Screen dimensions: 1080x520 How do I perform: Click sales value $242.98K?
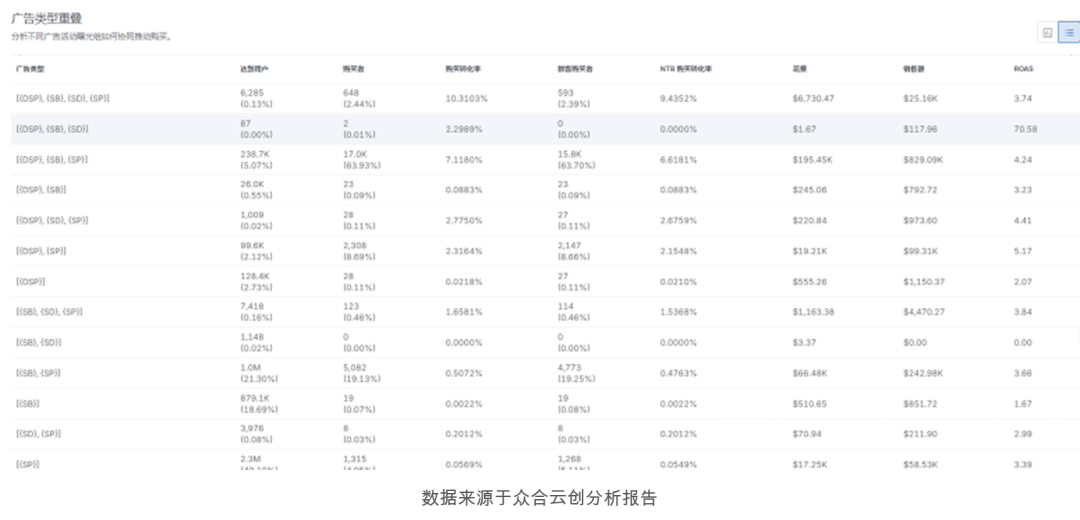coord(924,373)
